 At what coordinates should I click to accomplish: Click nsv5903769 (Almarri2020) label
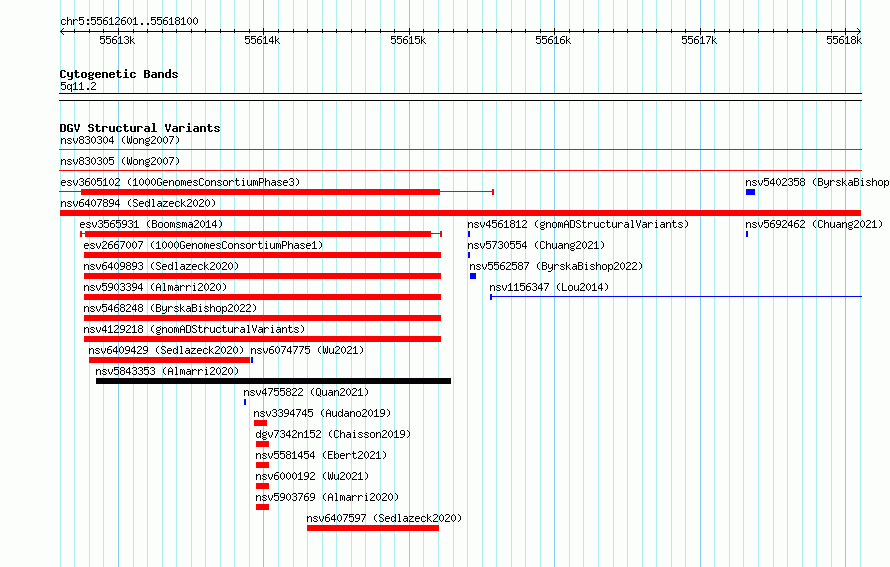[x=327, y=497]
